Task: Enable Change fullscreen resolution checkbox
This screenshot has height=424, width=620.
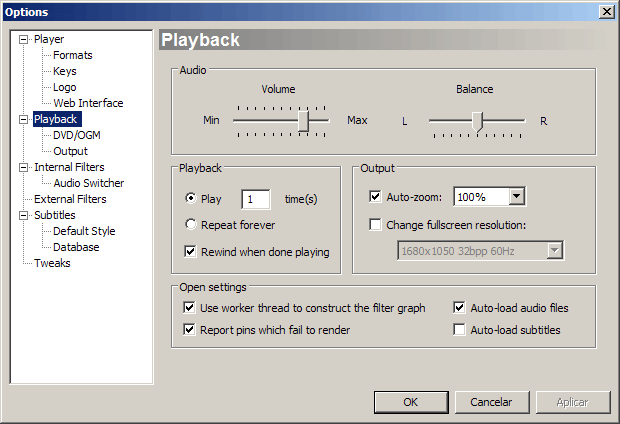Action: click(x=375, y=225)
